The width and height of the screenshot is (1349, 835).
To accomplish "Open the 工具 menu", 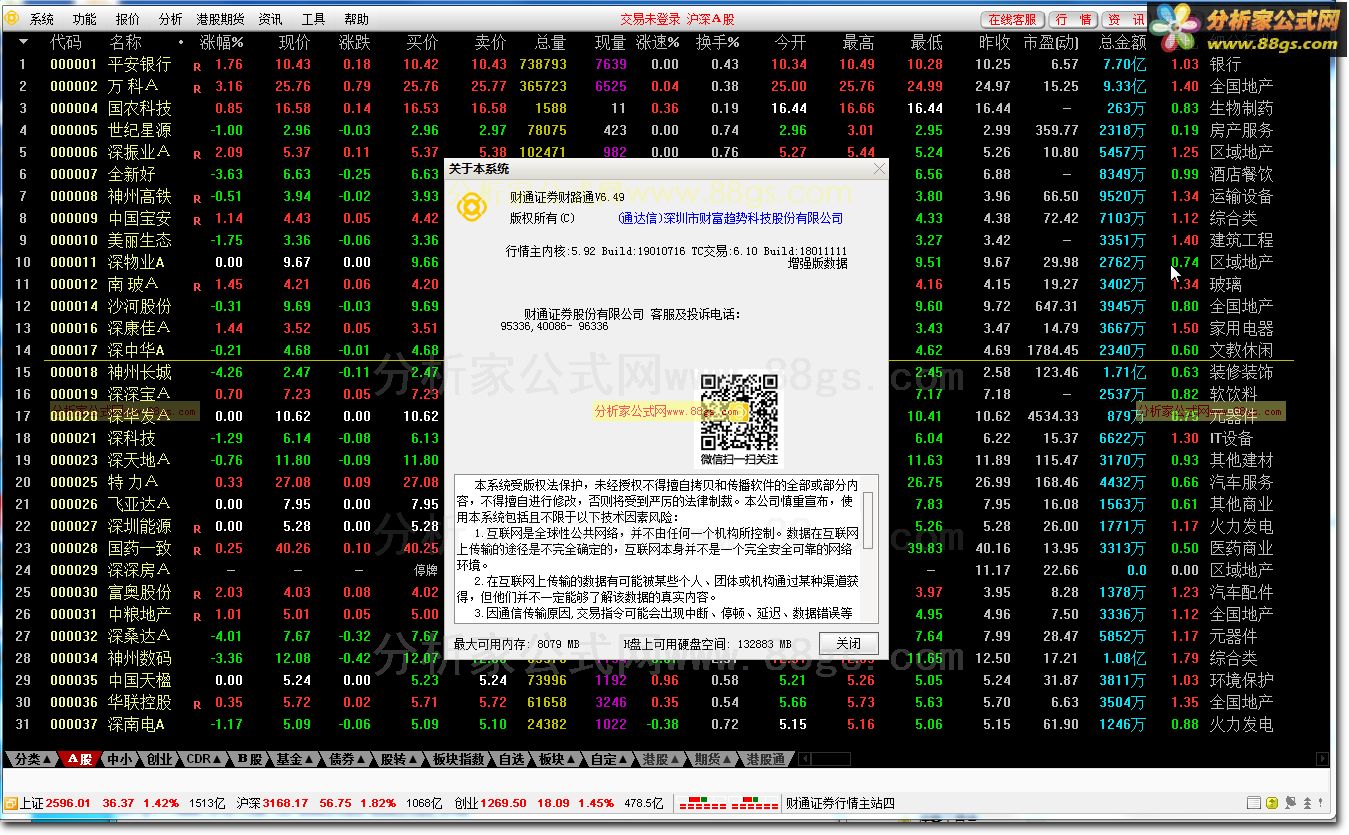I will pyautogui.click(x=313, y=19).
